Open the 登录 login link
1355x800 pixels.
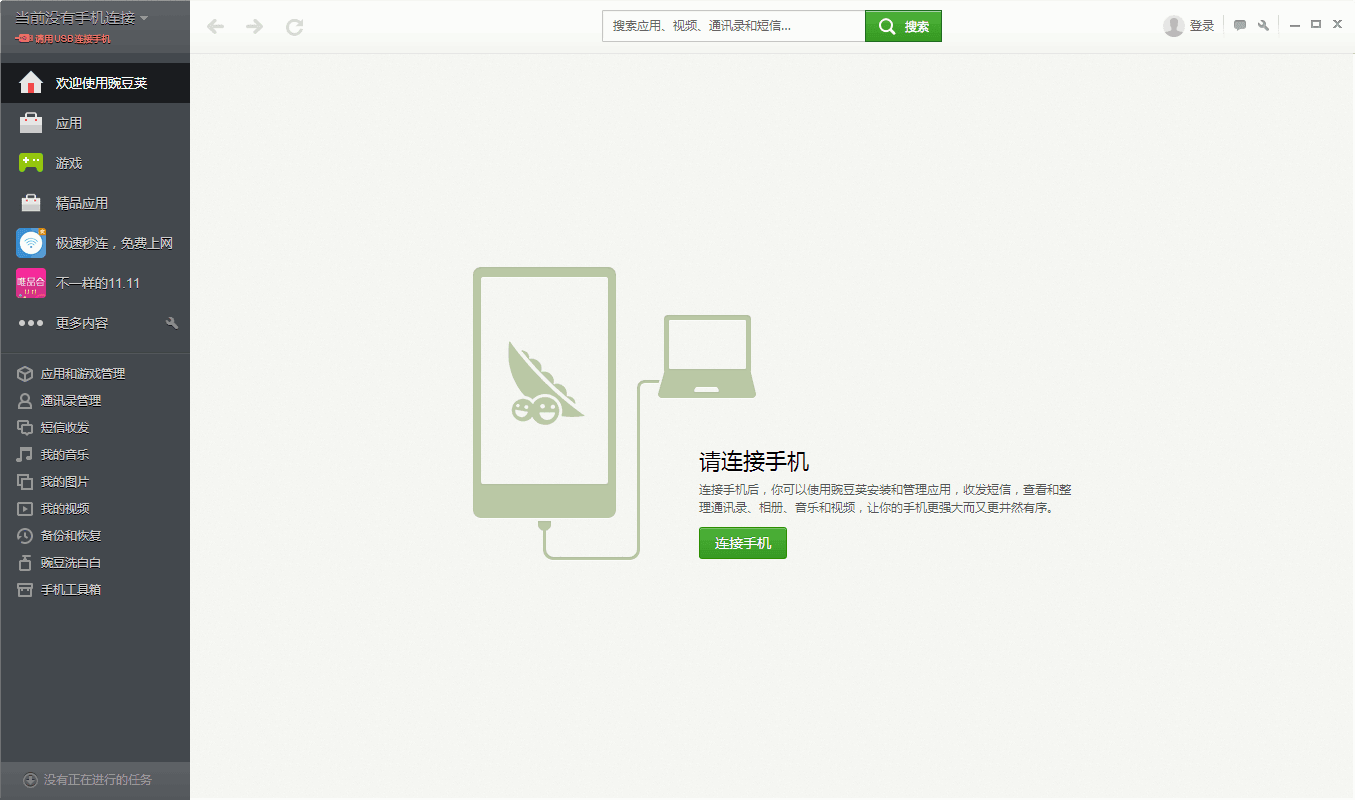tap(1201, 26)
